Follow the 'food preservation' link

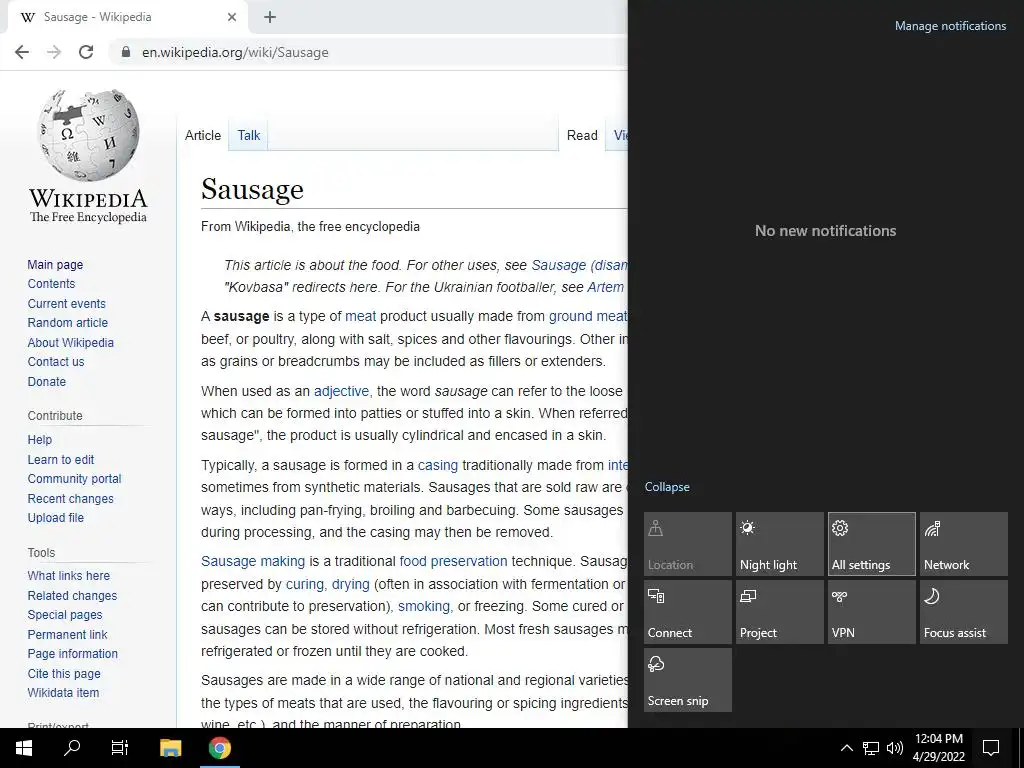tap(453, 561)
